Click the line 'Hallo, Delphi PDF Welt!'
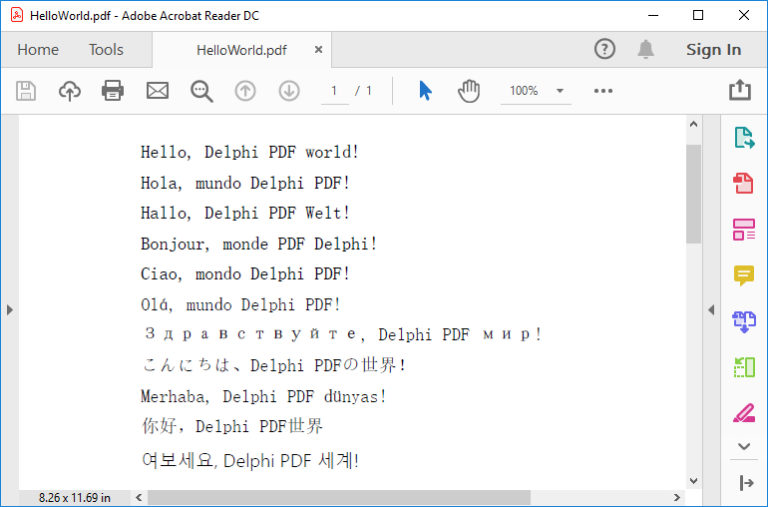768x507 pixels. click(x=245, y=213)
